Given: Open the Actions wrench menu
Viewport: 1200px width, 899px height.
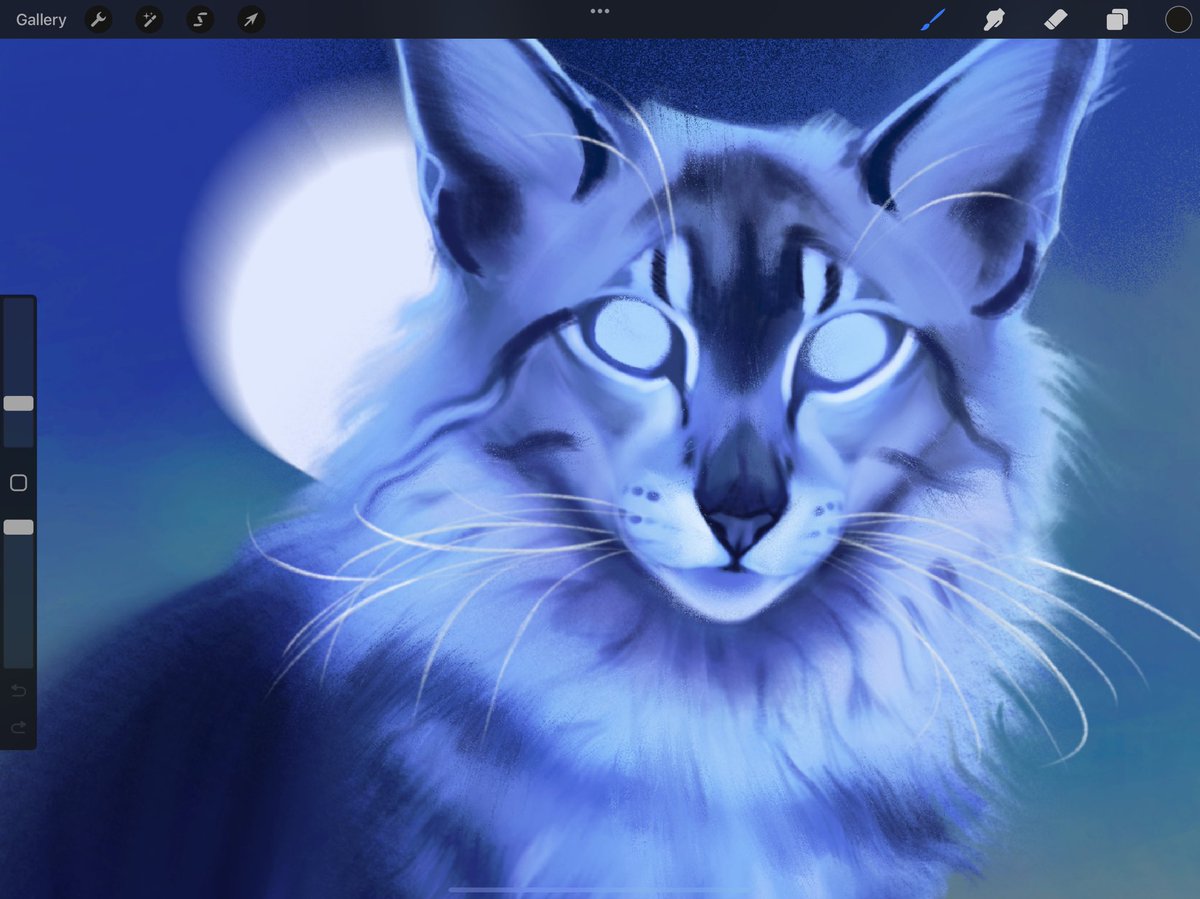Looking at the screenshot, I should (x=98, y=19).
